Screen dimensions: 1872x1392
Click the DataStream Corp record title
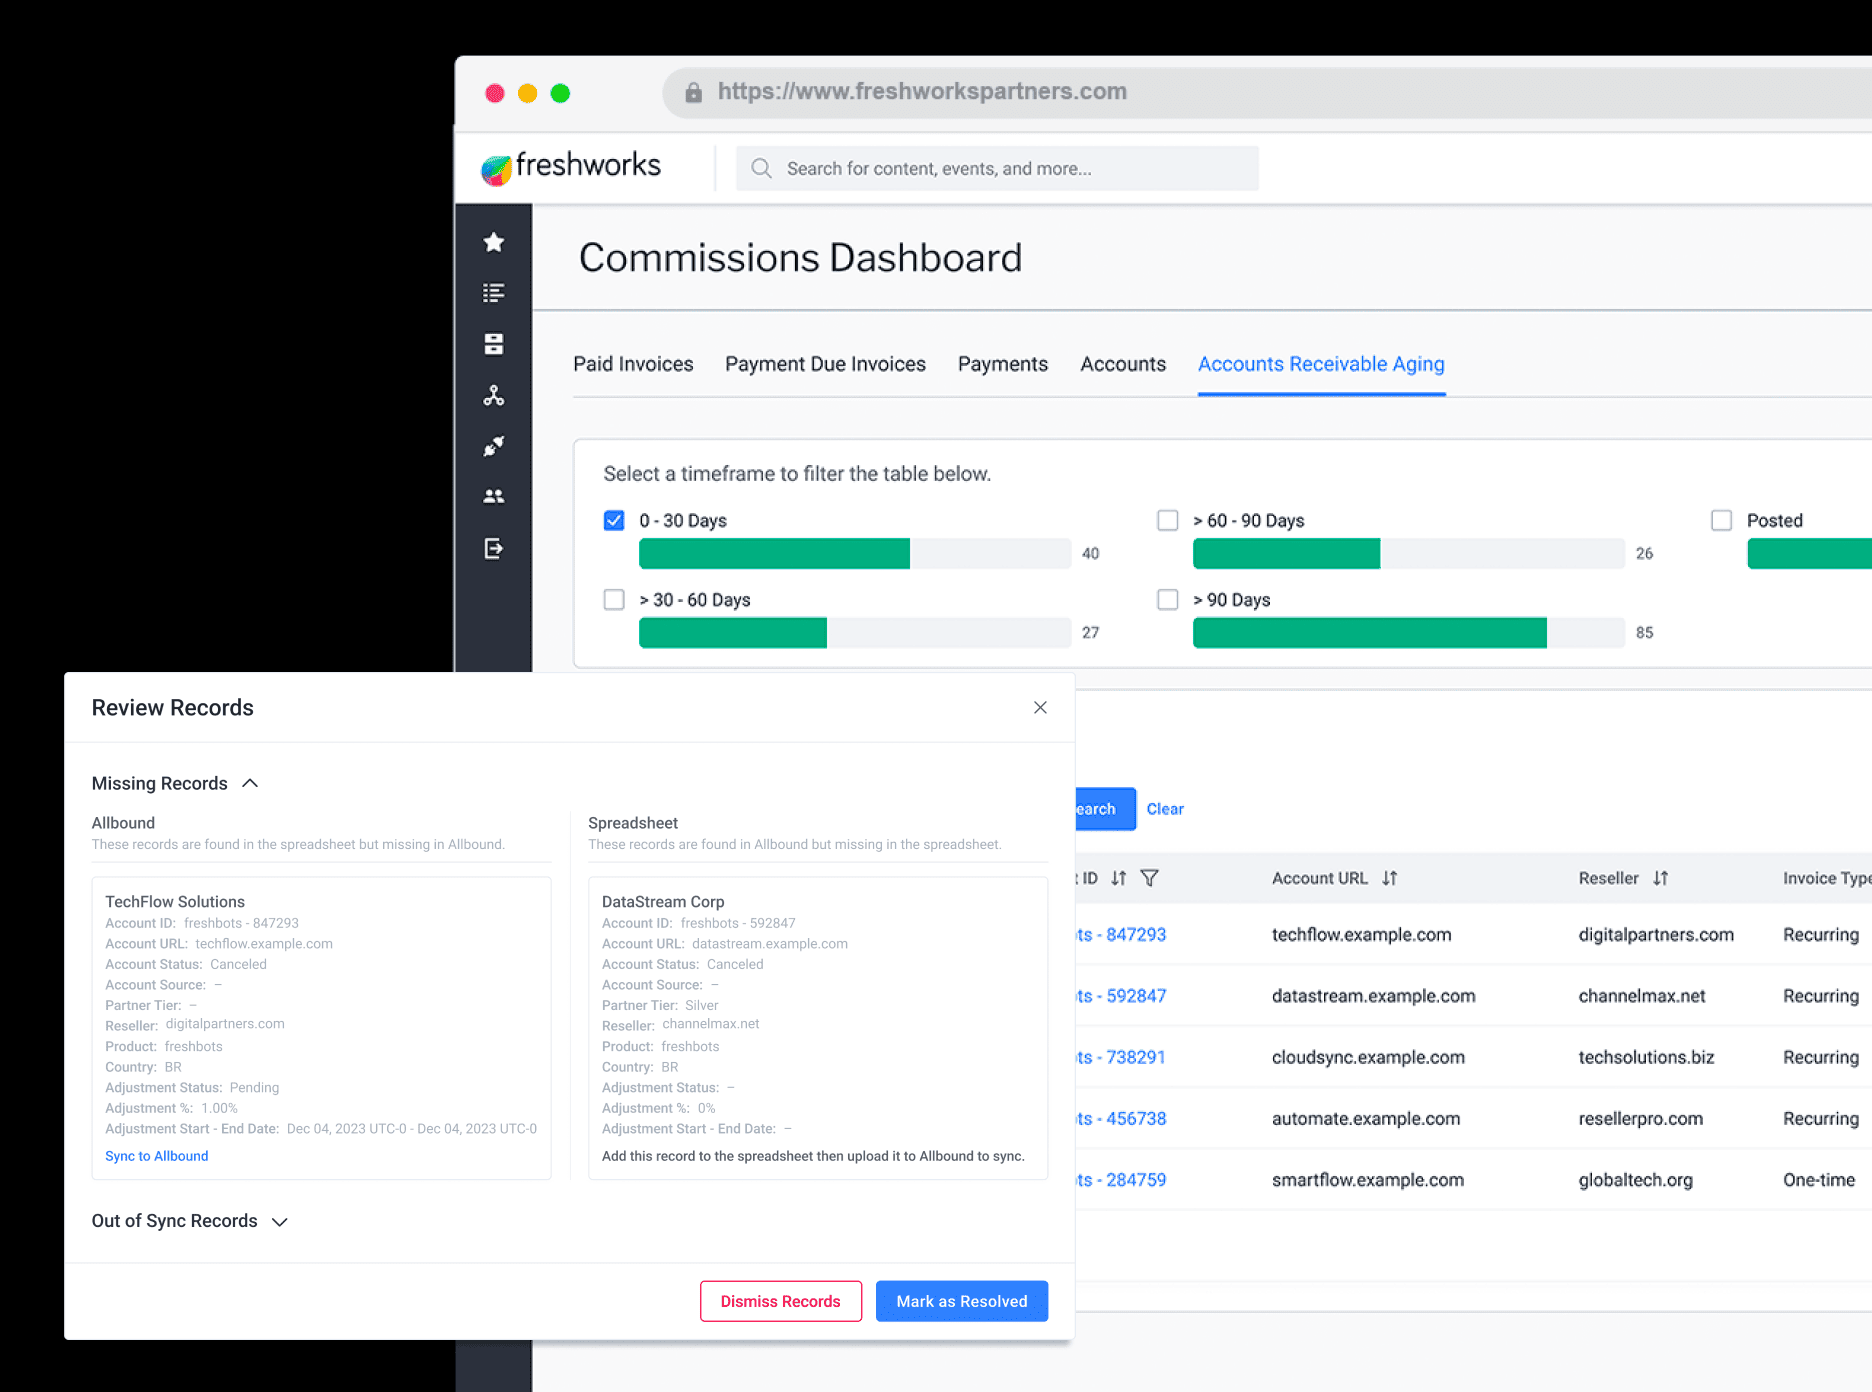663,901
